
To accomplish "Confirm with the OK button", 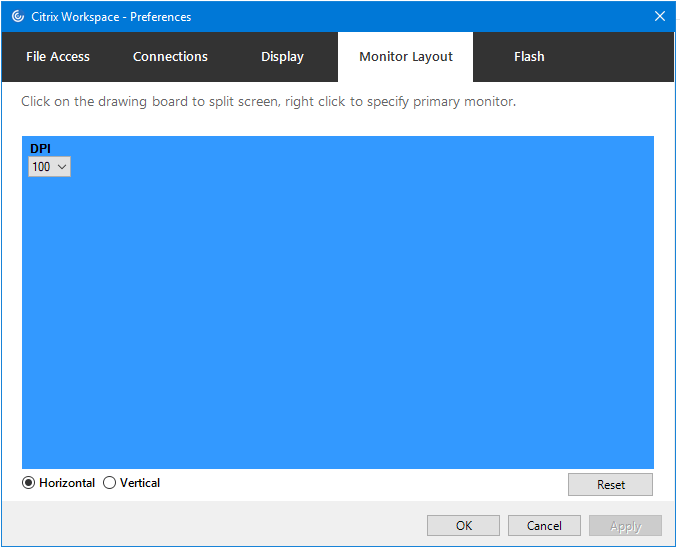I will [463, 526].
